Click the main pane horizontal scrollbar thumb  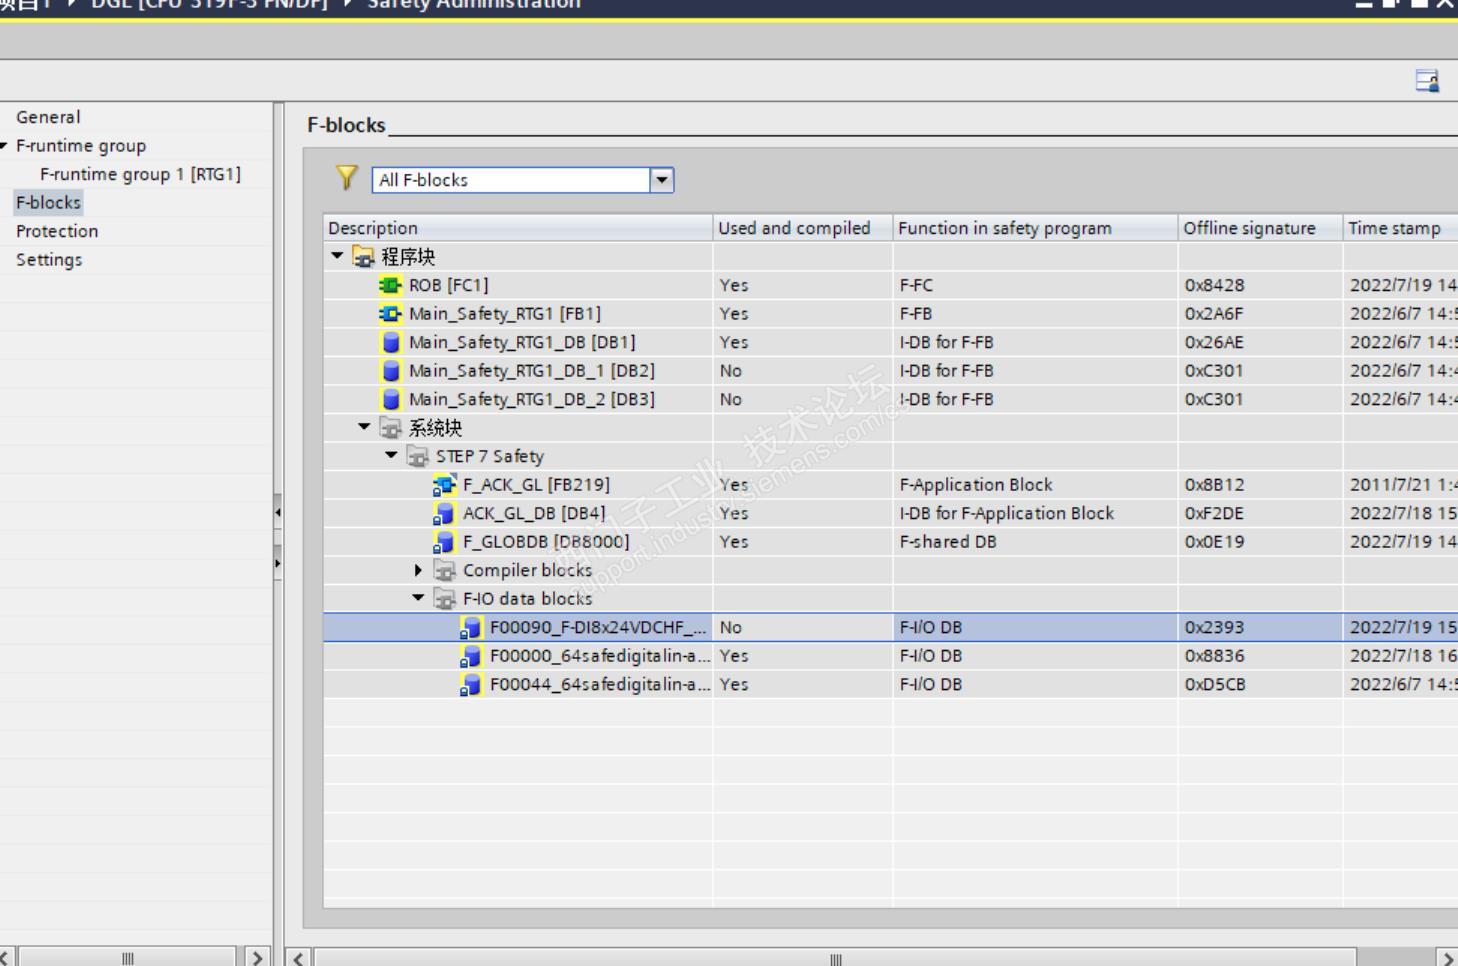tap(835, 958)
